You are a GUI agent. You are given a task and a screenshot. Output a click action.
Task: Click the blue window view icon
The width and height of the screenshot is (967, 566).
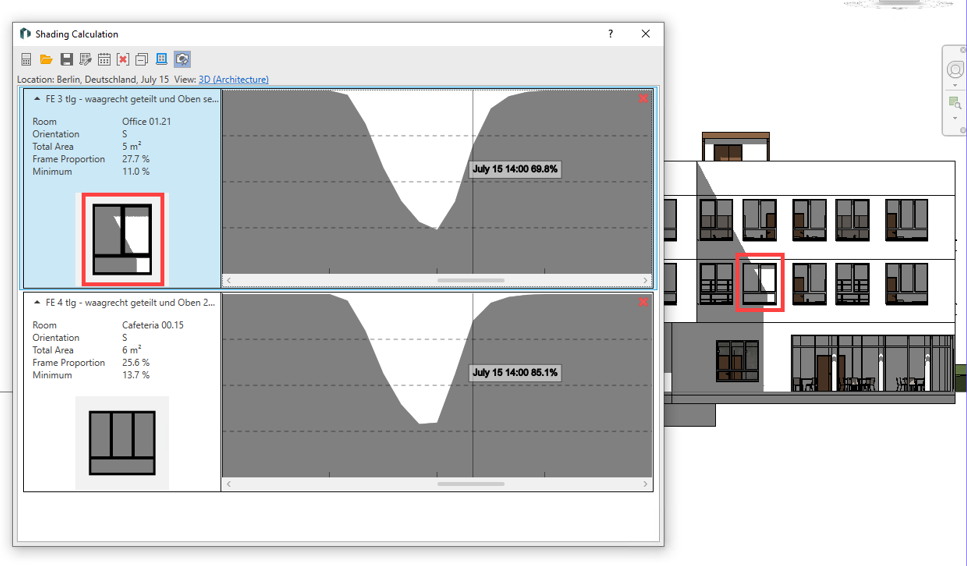[x=162, y=60]
